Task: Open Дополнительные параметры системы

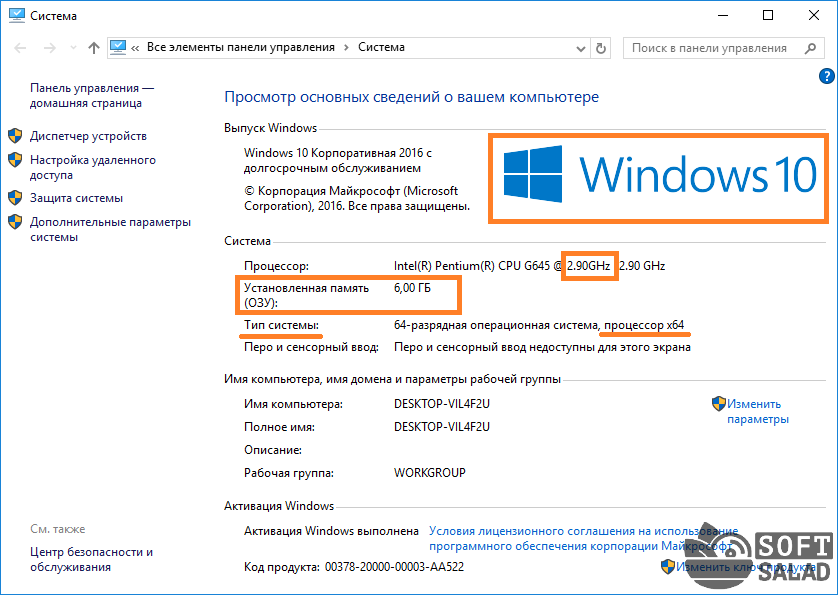Action: [110, 229]
